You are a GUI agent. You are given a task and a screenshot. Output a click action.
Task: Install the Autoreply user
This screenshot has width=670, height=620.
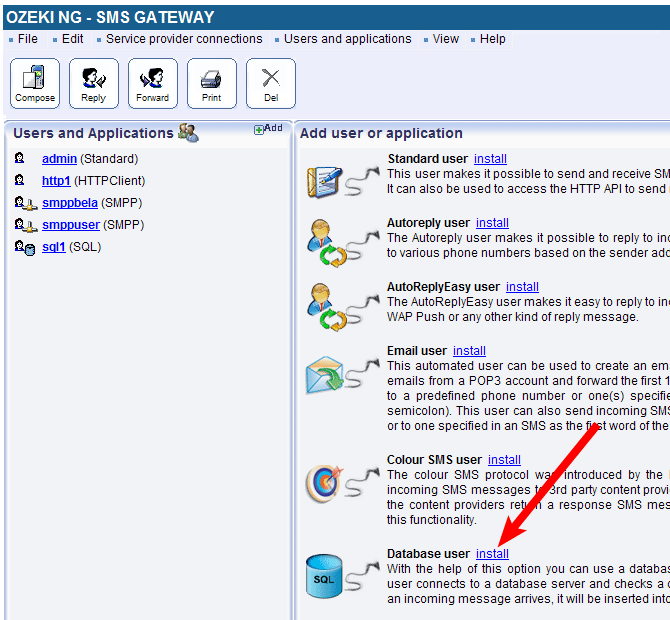tap(492, 223)
